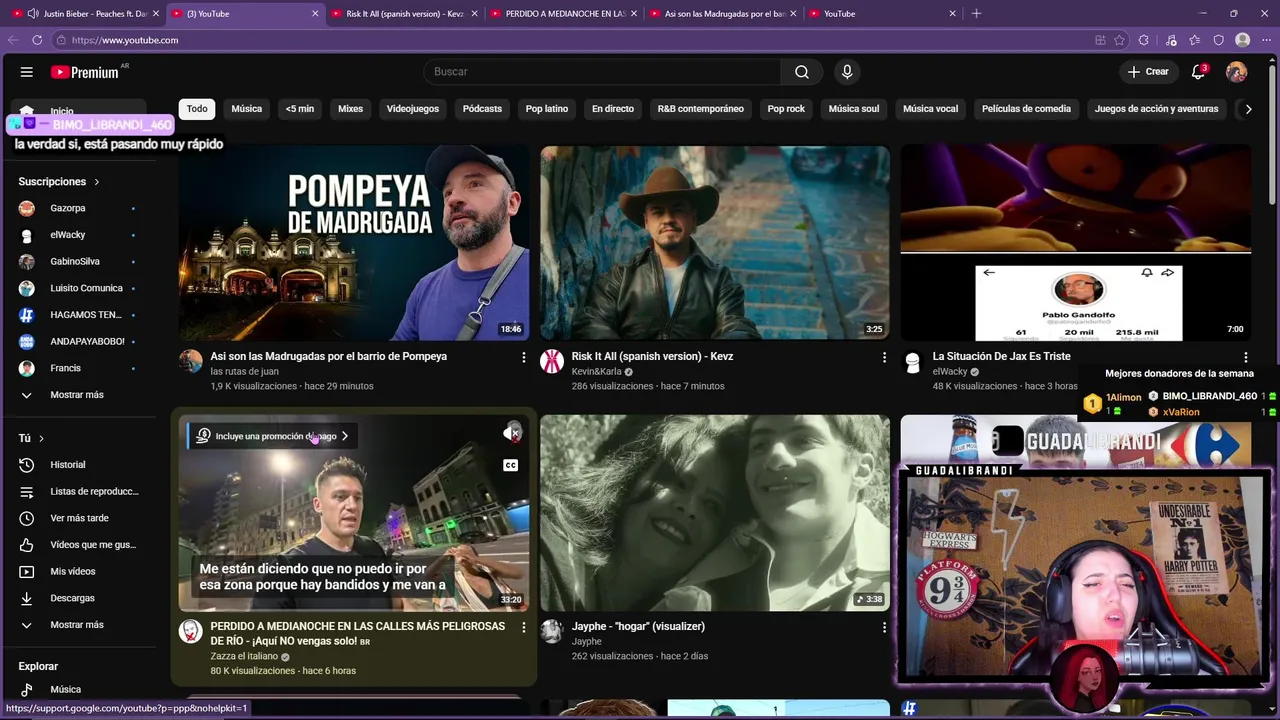This screenshot has width=1280, height=720.
Task: Open the Tú section chevron
Action: tap(41, 439)
